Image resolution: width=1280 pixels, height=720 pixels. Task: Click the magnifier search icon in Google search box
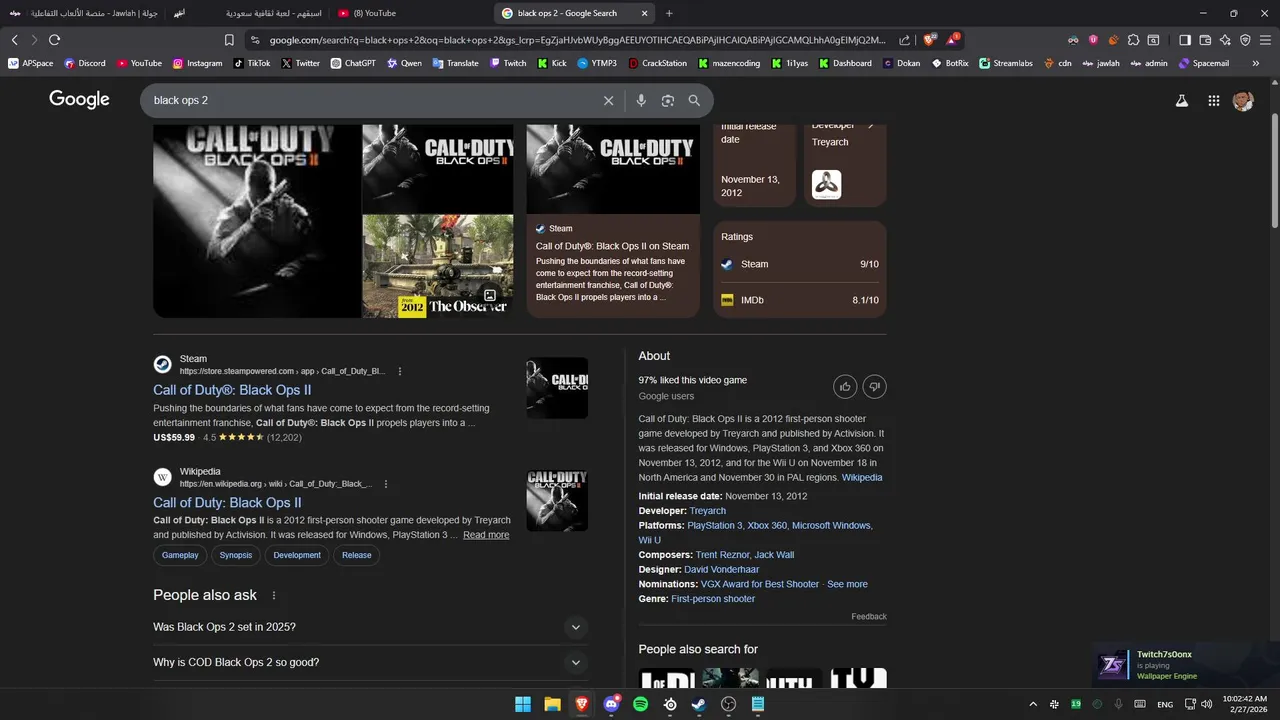[x=694, y=101]
